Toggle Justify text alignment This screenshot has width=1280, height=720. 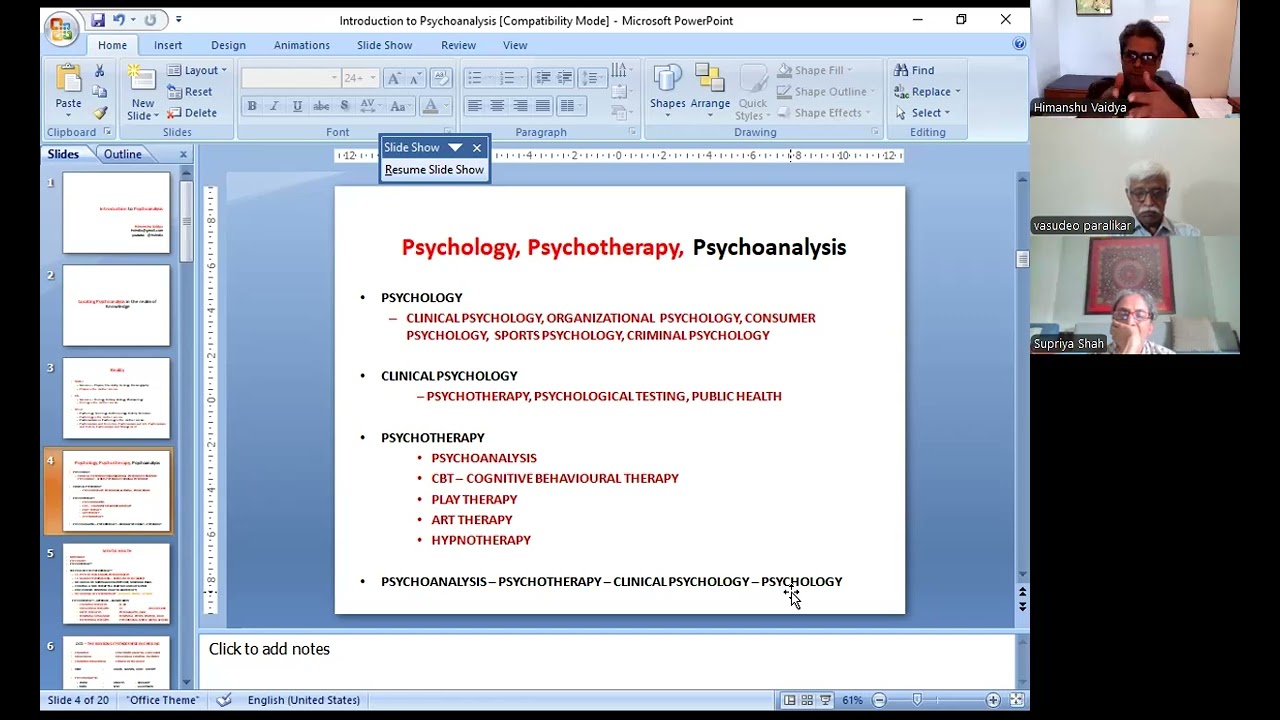click(543, 106)
